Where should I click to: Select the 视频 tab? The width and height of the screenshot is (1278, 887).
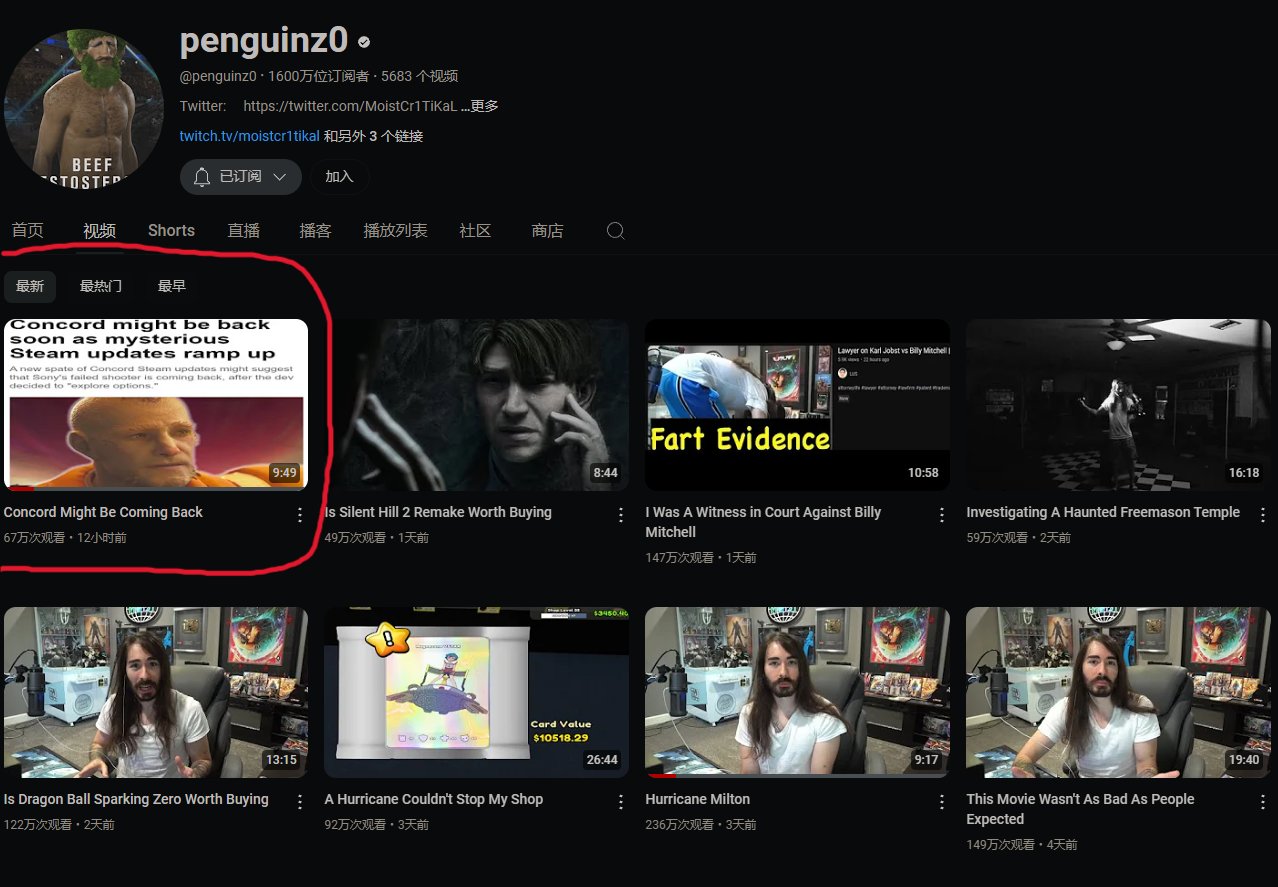point(99,231)
